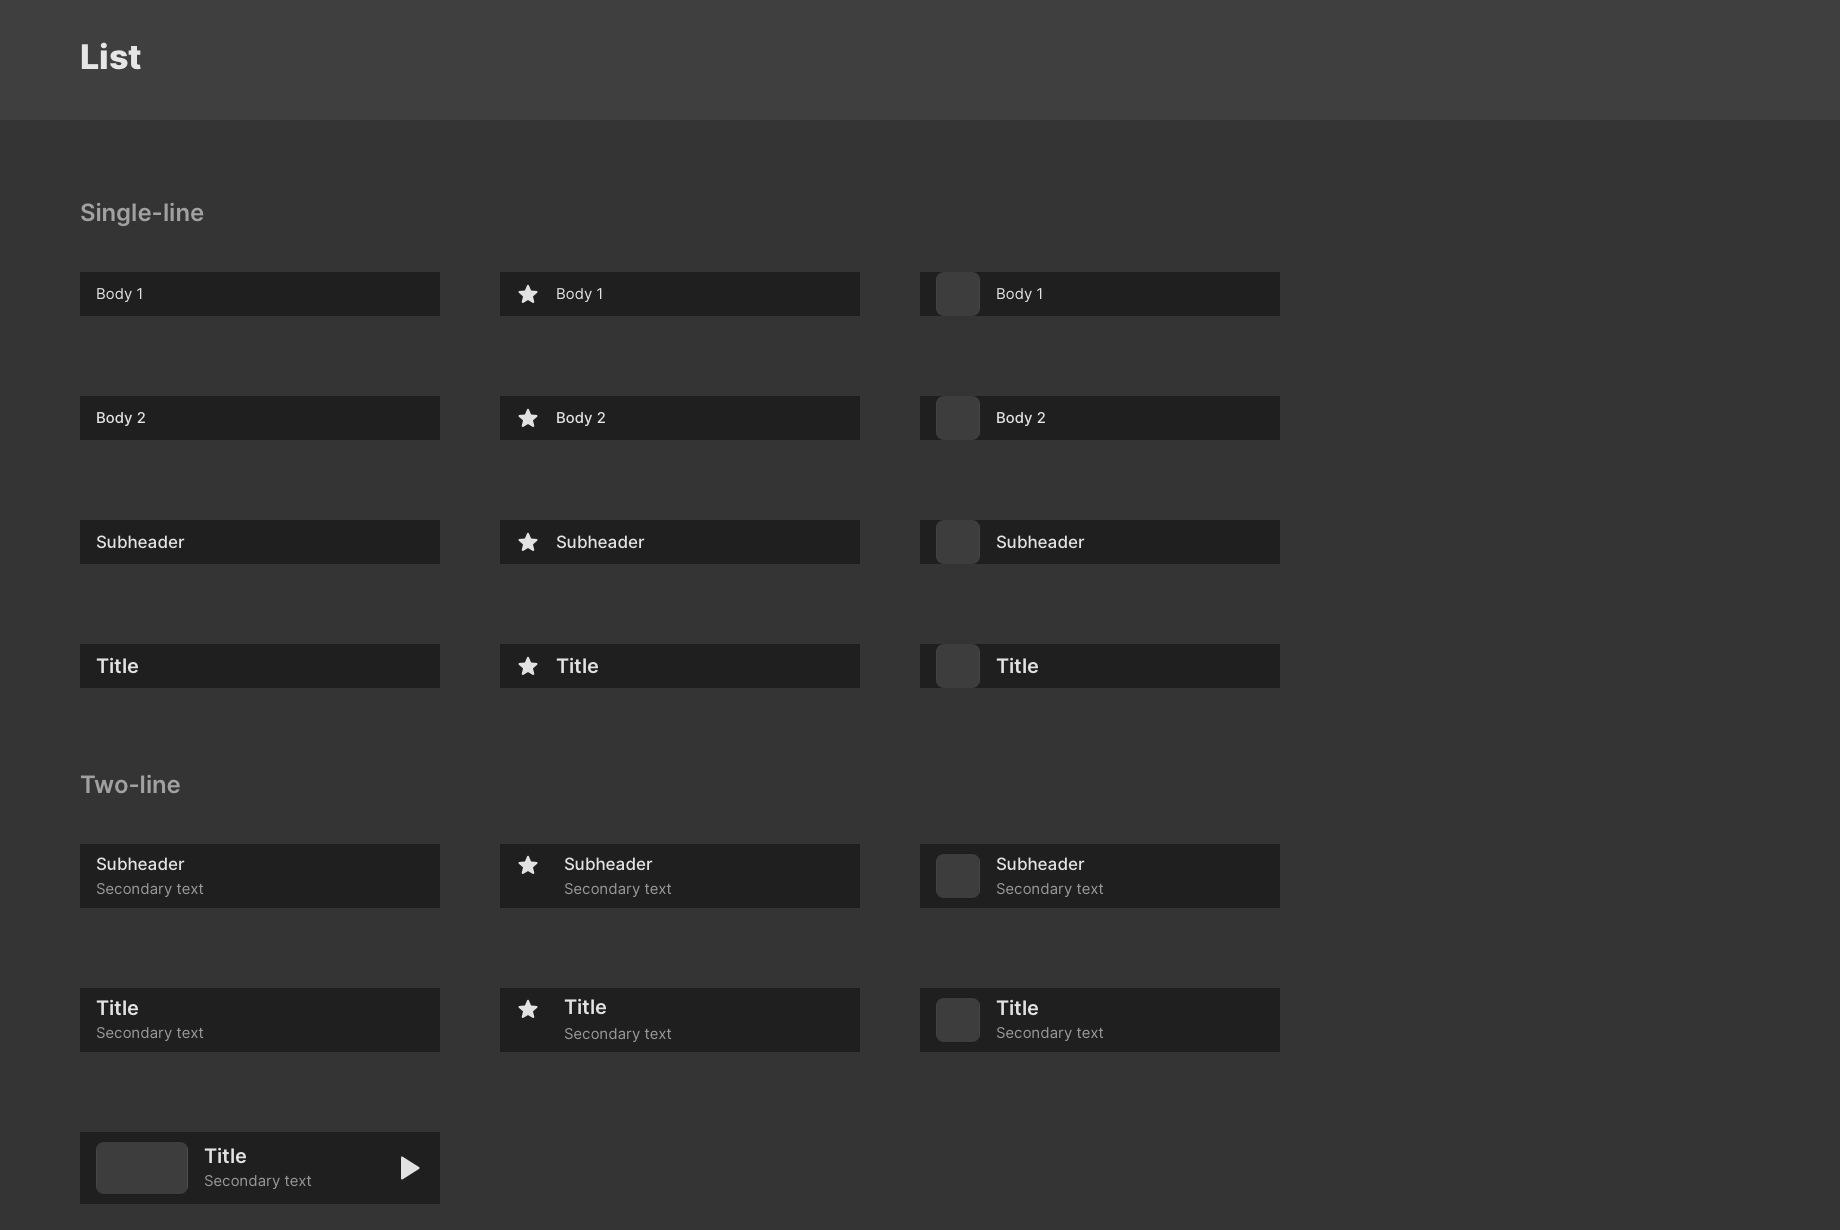Click Body 1 text in star row

tap(580, 294)
